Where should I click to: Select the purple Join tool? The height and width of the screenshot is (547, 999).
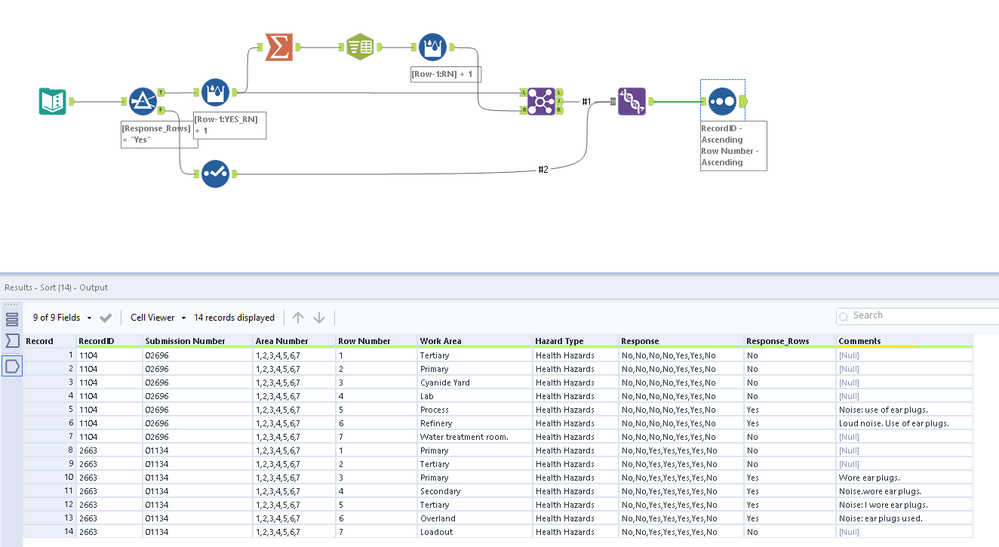tap(541, 101)
